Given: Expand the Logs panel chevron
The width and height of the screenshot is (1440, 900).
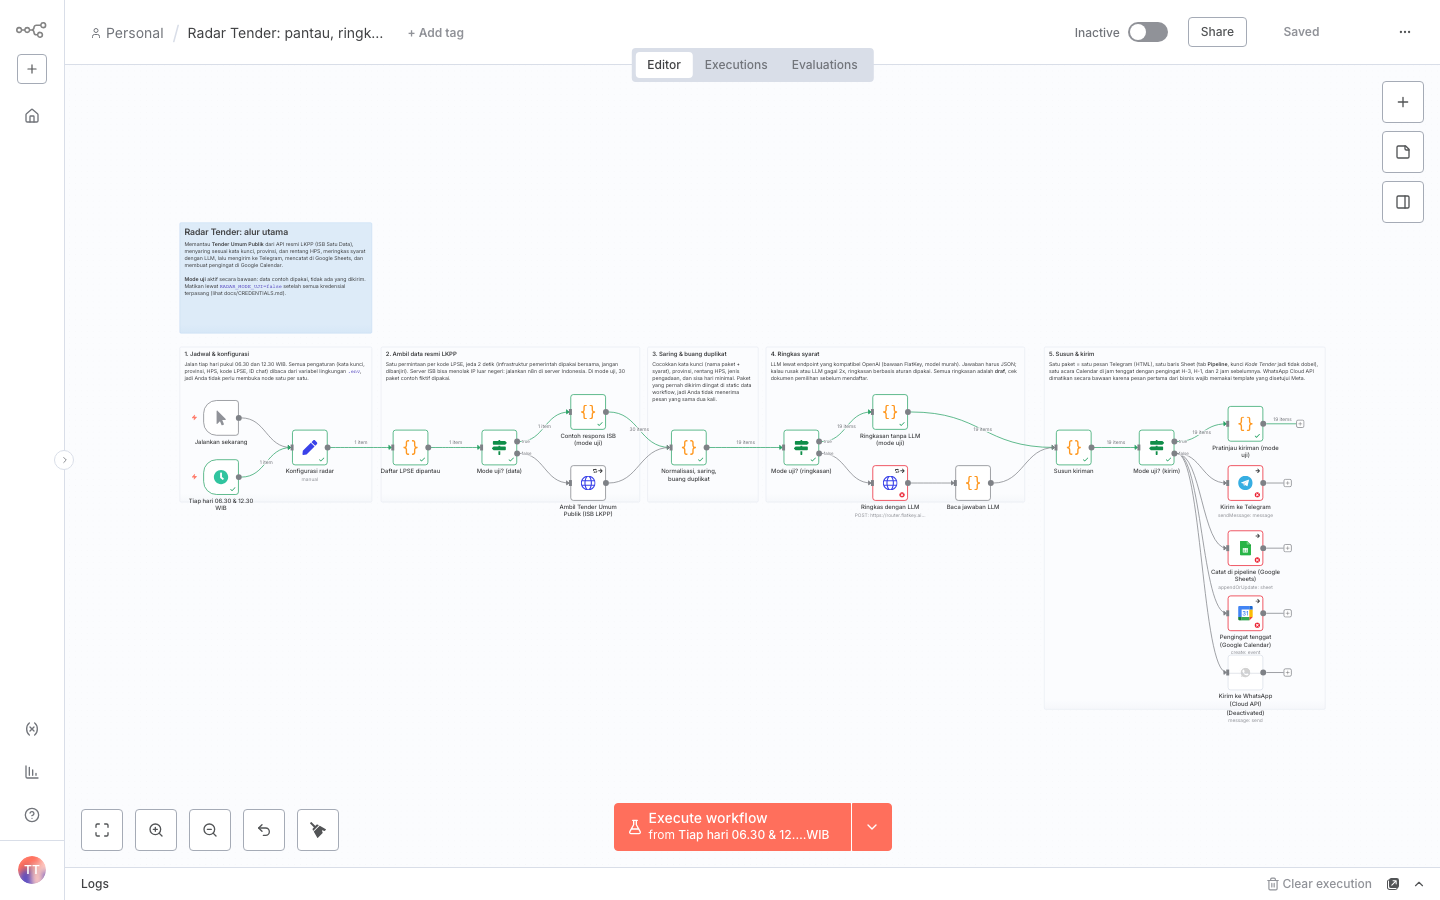Looking at the screenshot, I should (1419, 884).
